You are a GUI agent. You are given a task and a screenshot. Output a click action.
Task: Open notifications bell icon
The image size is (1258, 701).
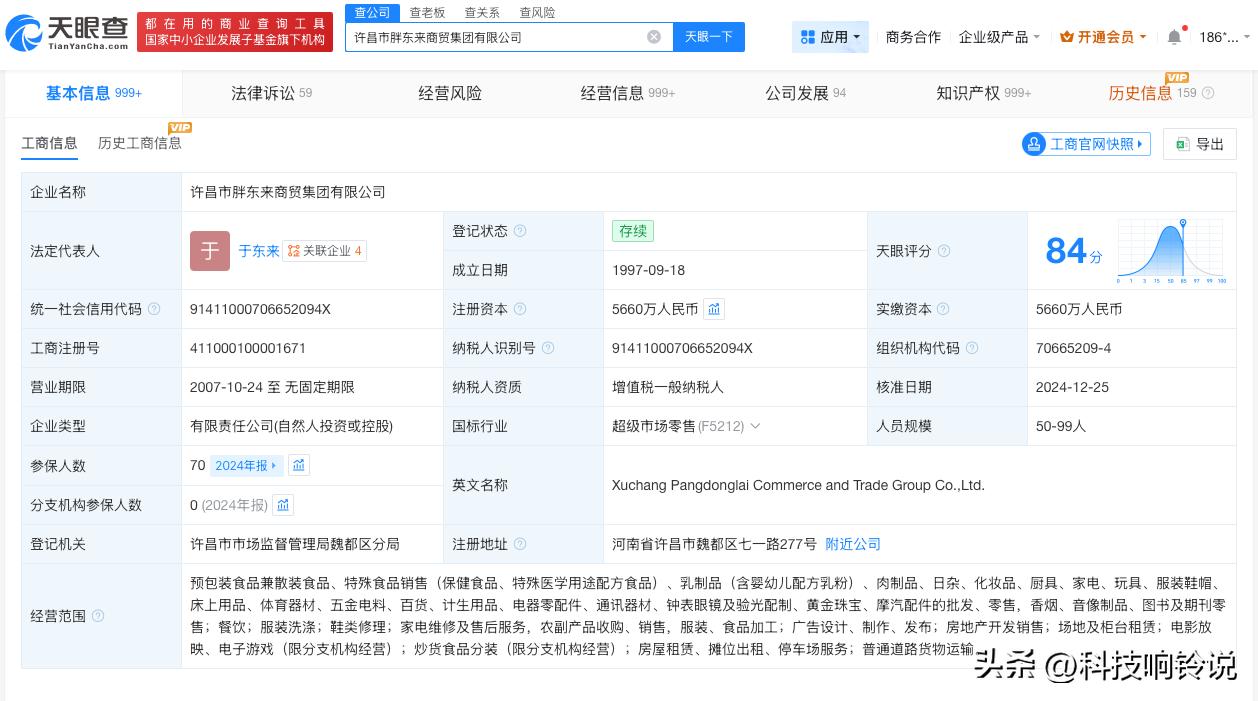coord(1174,37)
